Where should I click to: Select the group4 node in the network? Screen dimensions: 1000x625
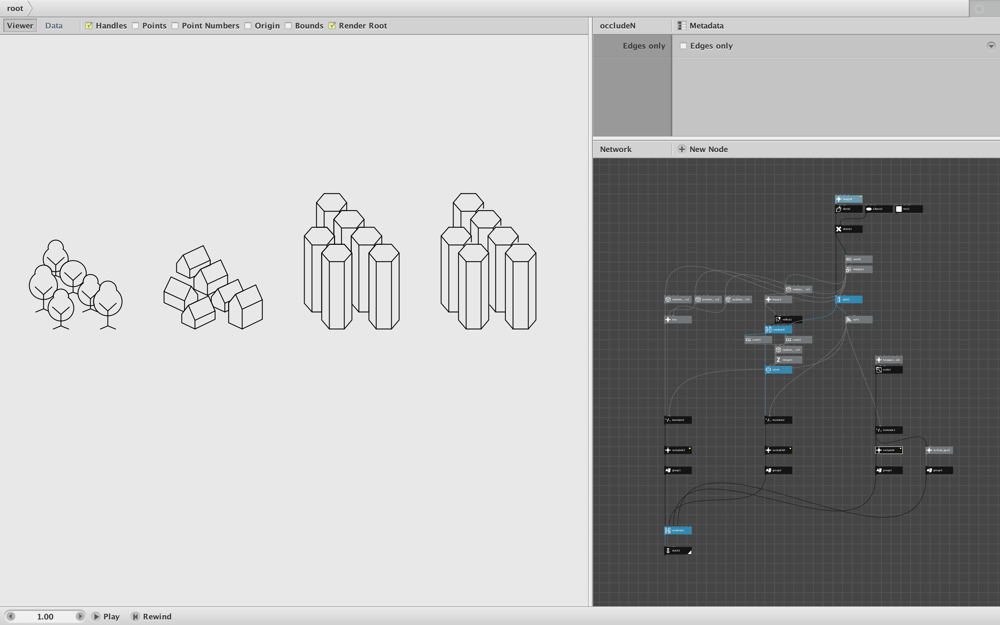(x=939, y=471)
